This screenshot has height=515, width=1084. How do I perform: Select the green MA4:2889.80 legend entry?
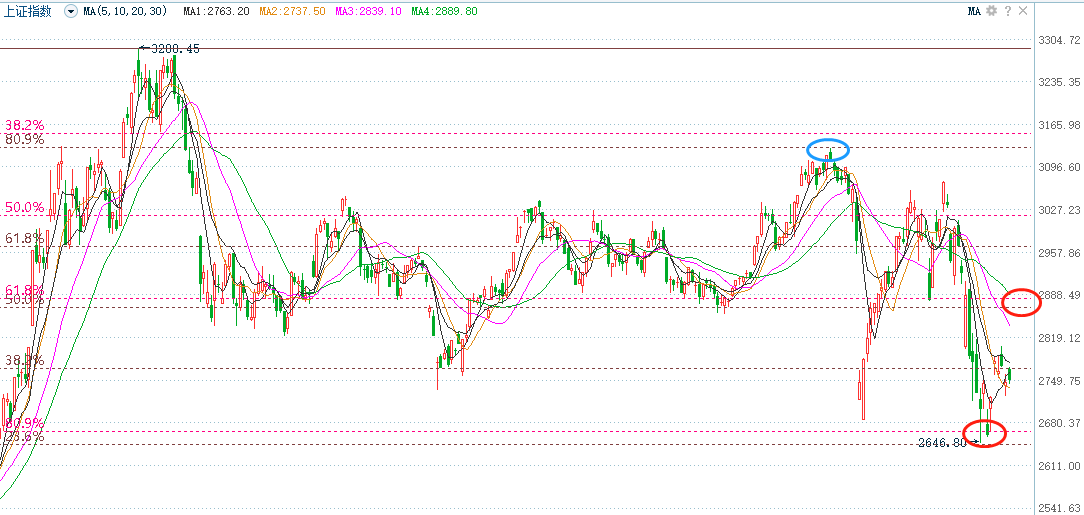click(x=445, y=11)
